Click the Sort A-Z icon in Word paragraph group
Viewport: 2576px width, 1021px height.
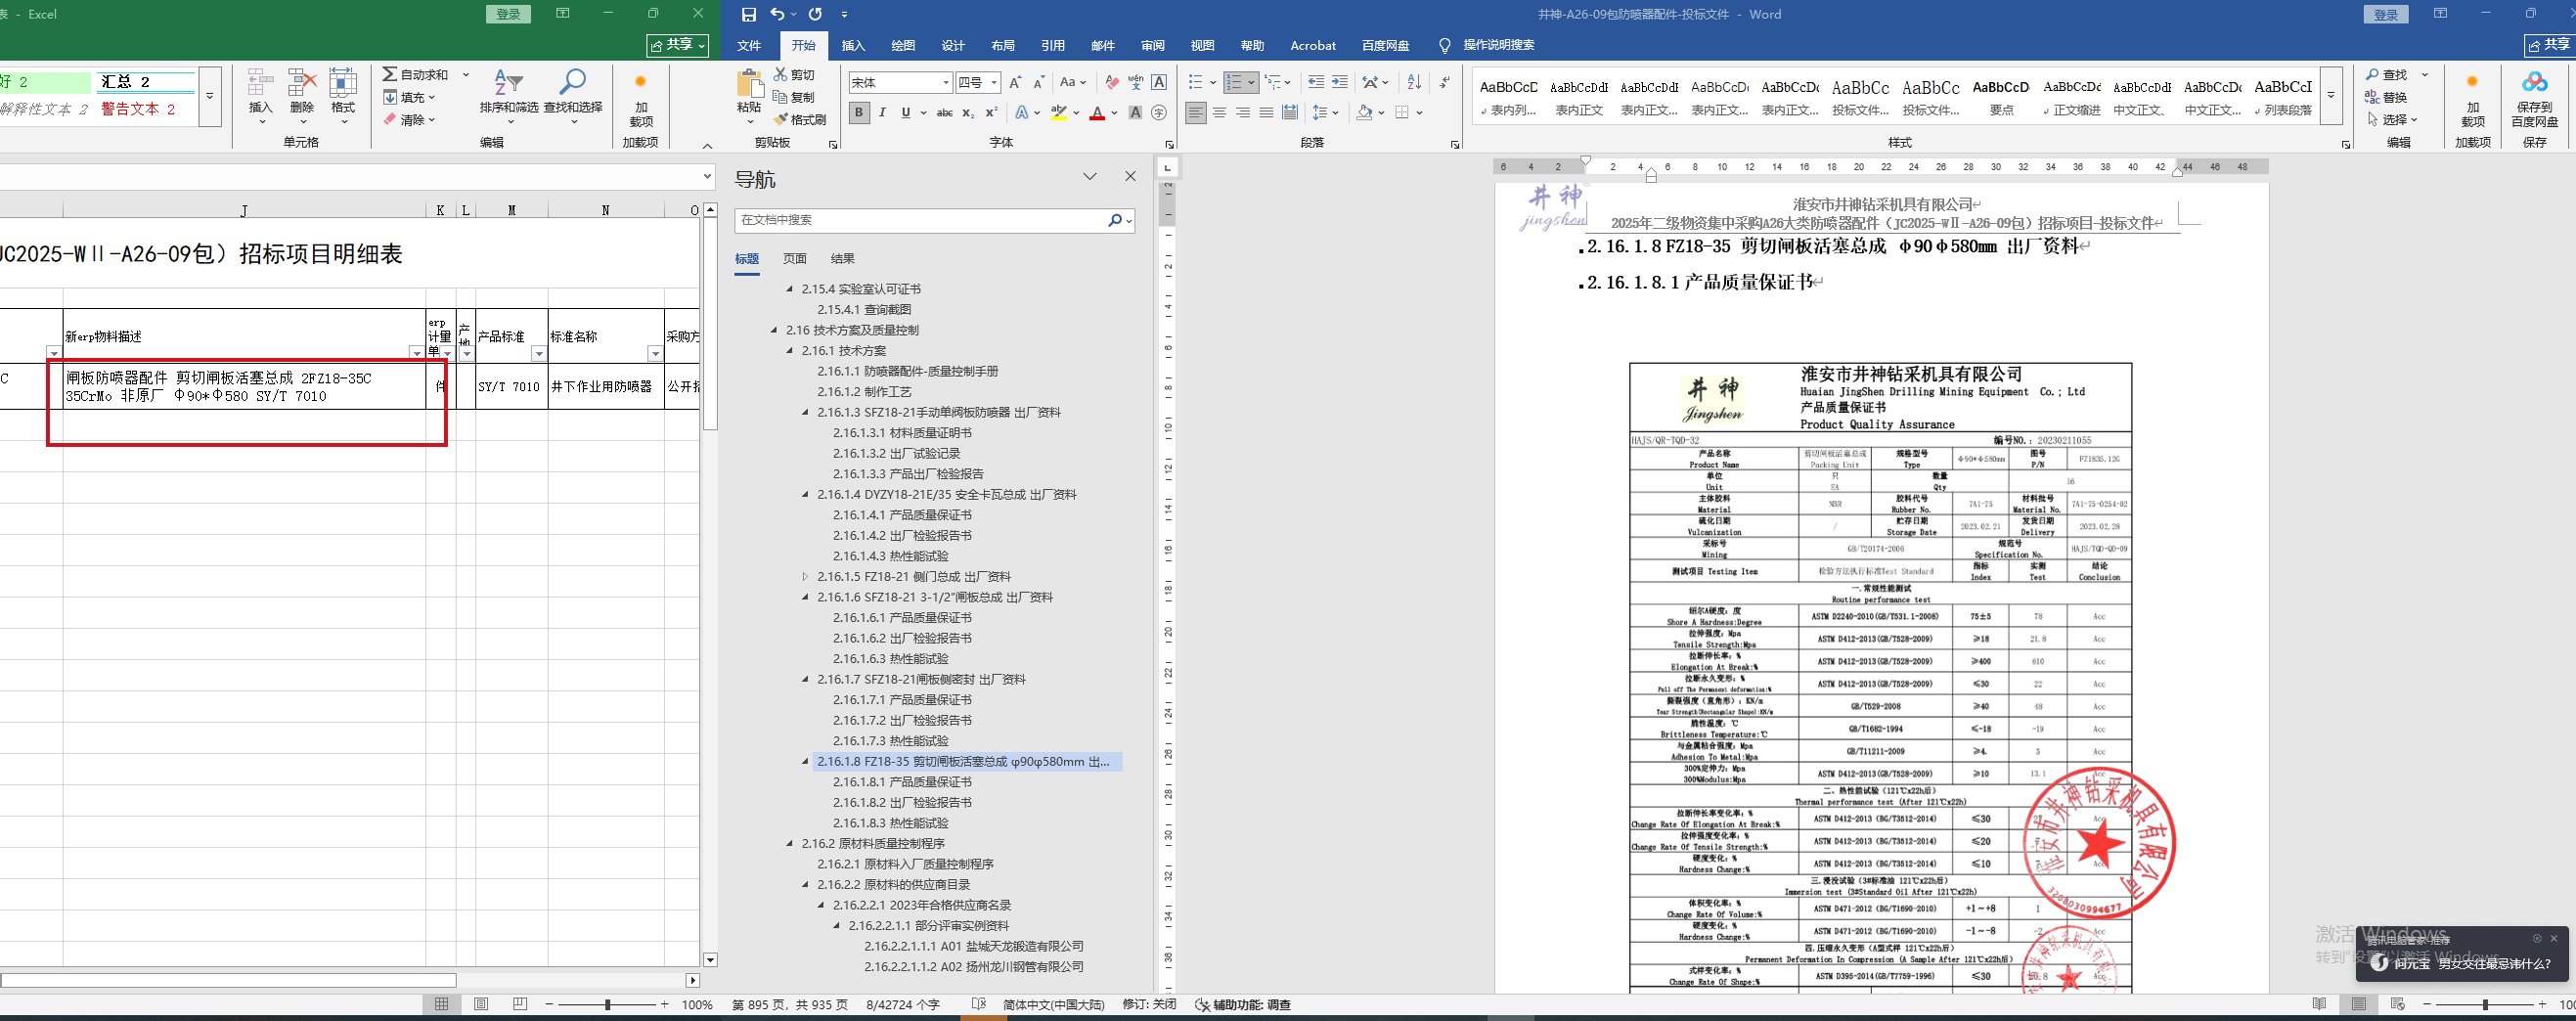(1414, 82)
